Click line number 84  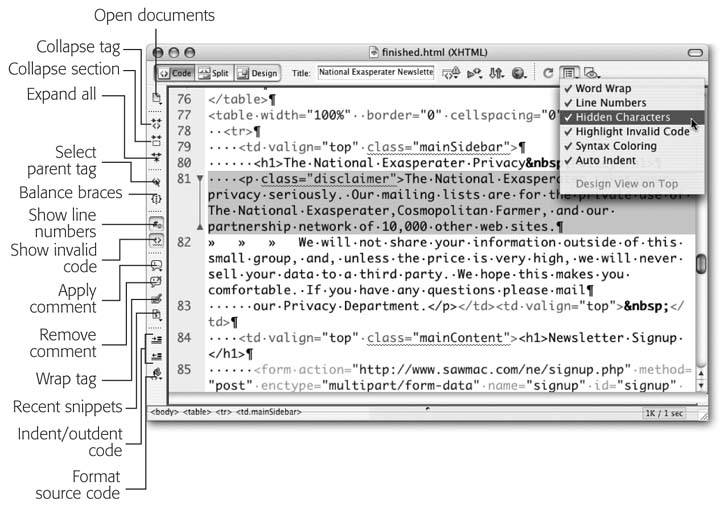click(184, 338)
